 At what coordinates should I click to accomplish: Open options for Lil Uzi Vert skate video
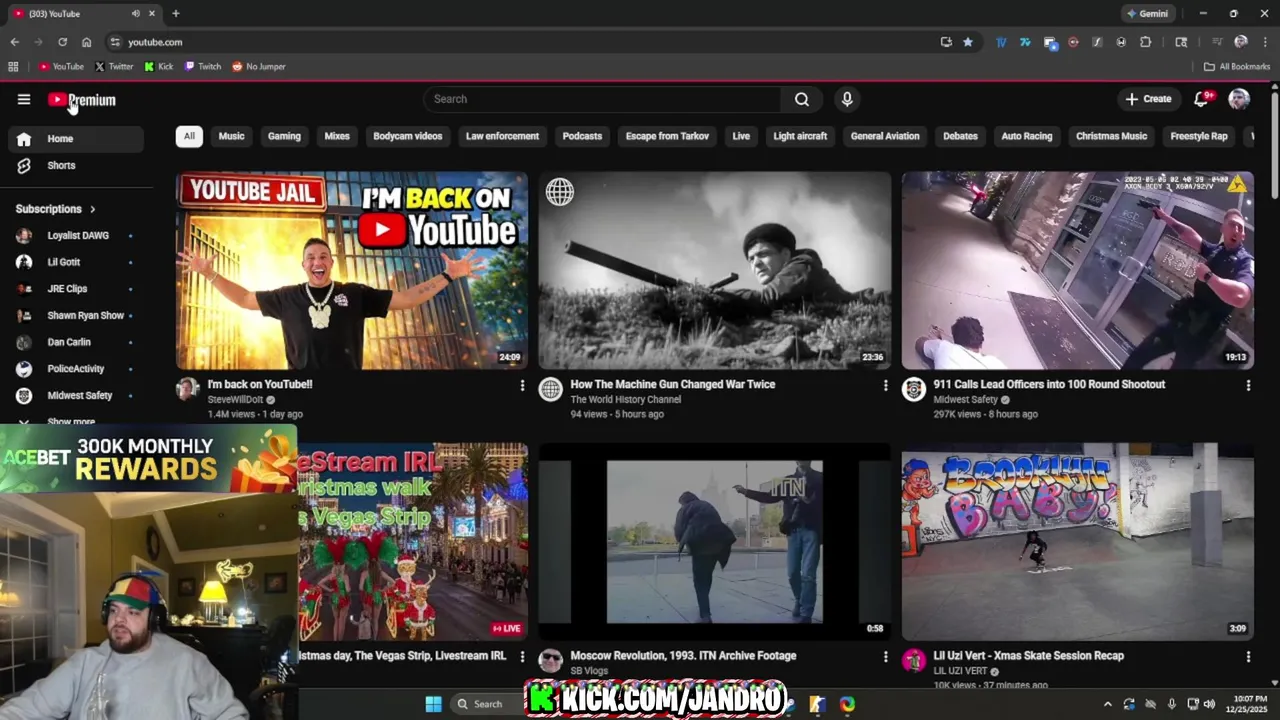pos(1248,657)
